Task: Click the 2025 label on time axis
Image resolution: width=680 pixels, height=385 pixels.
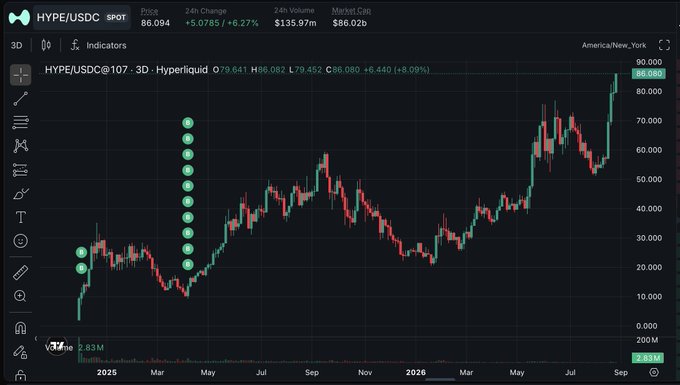Action: pyautogui.click(x=107, y=372)
